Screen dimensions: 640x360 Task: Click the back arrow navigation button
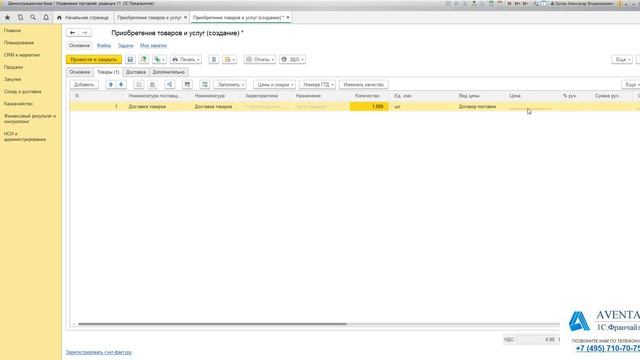pyautogui.click(x=72, y=33)
